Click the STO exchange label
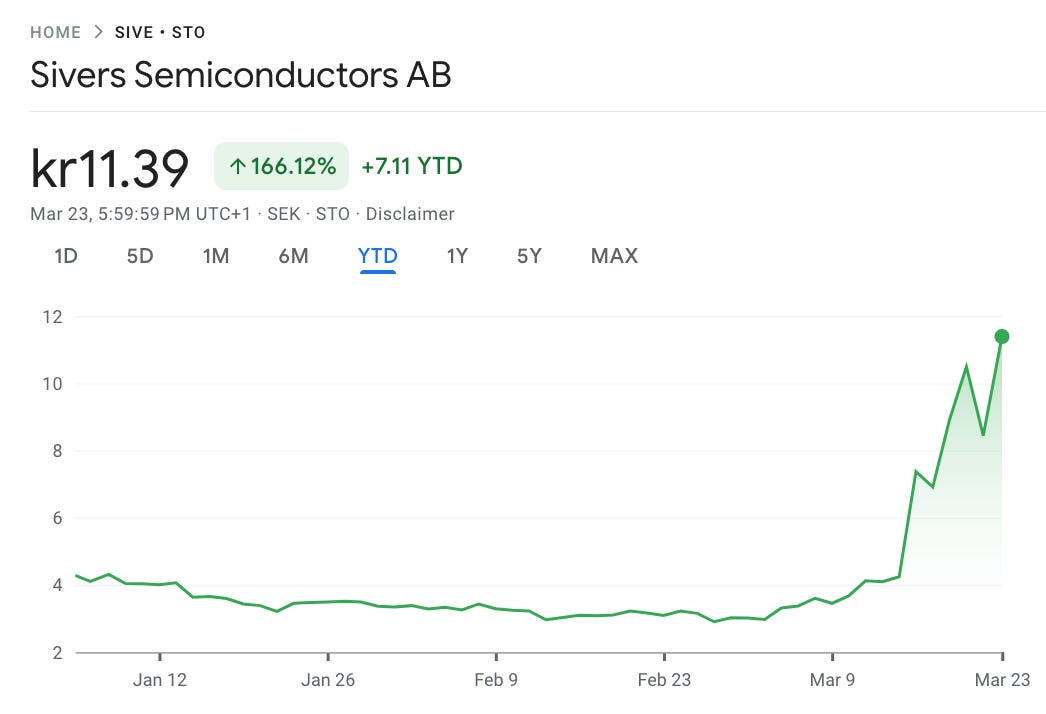This screenshot has width=1046, height=714. [x=188, y=31]
